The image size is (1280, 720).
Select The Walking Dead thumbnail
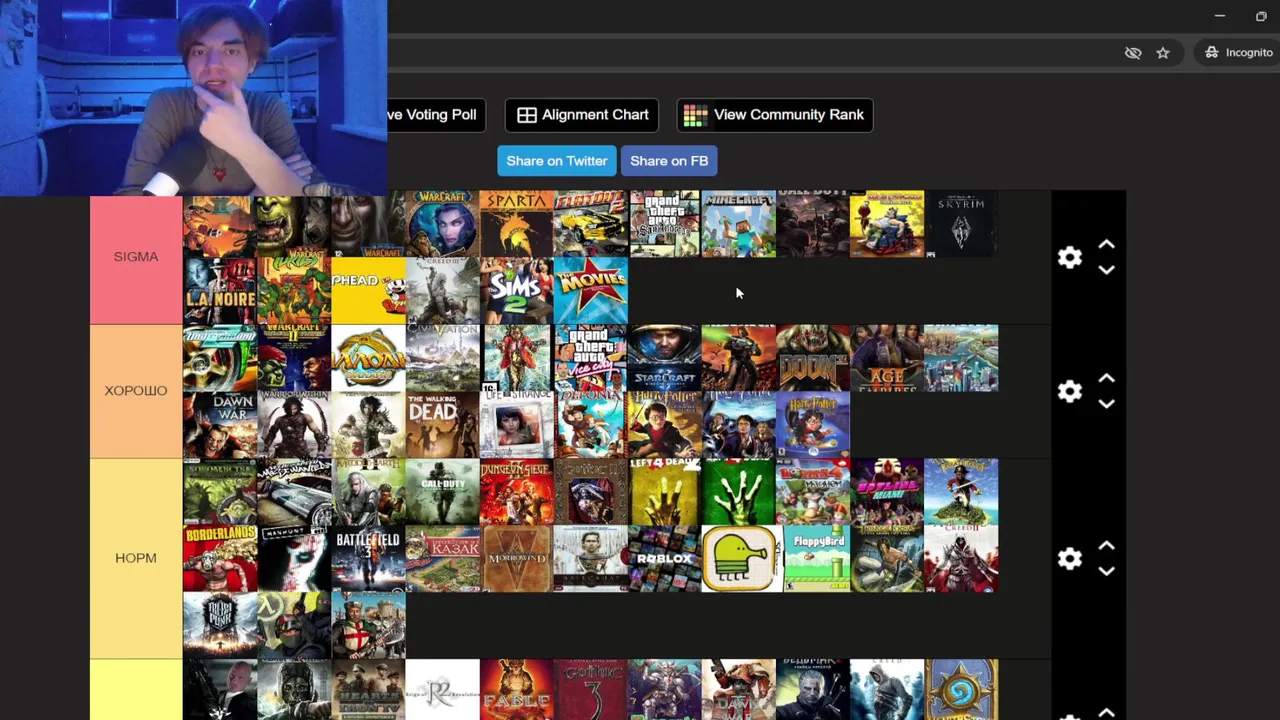pyautogui.click(x=442, y=425)
